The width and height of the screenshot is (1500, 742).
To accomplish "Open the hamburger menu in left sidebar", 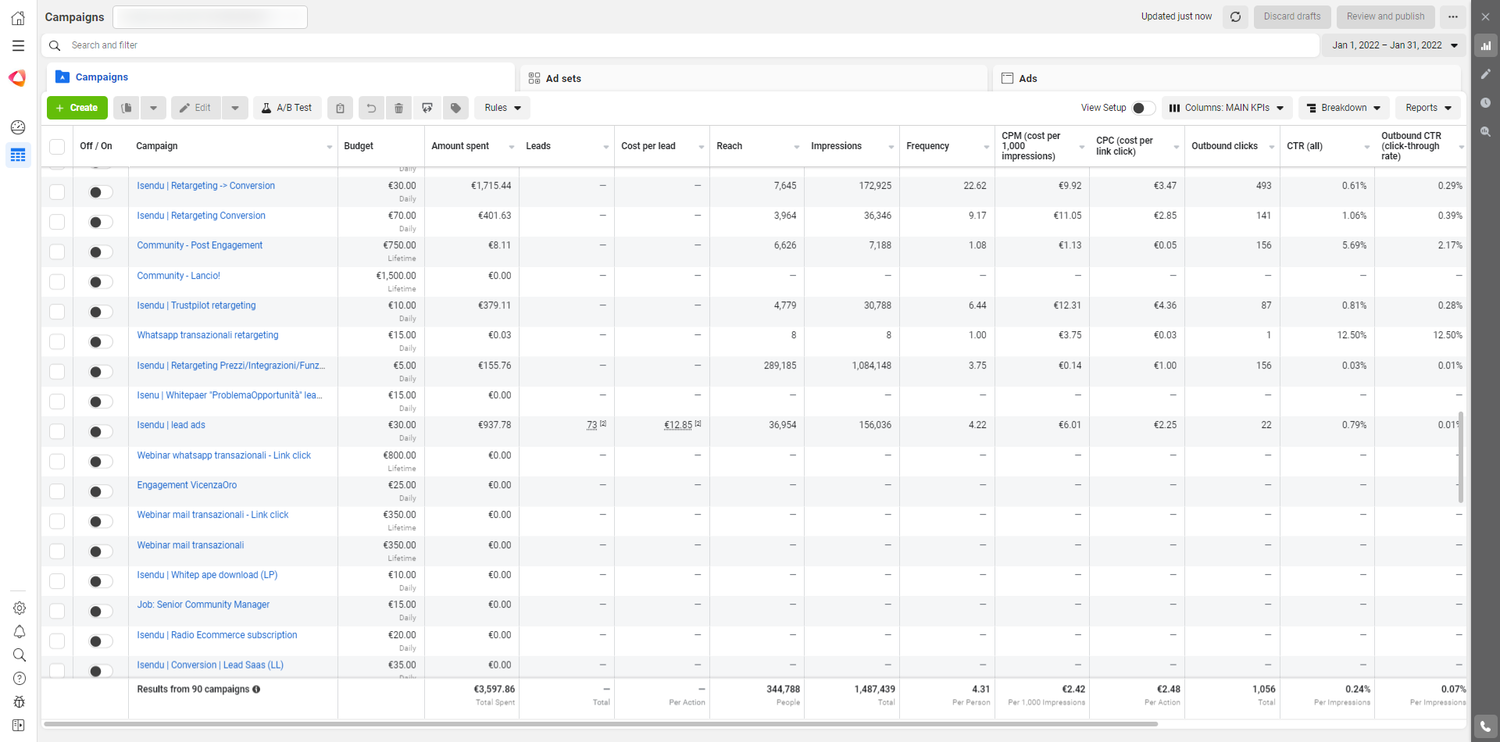I will click(18, 46).
